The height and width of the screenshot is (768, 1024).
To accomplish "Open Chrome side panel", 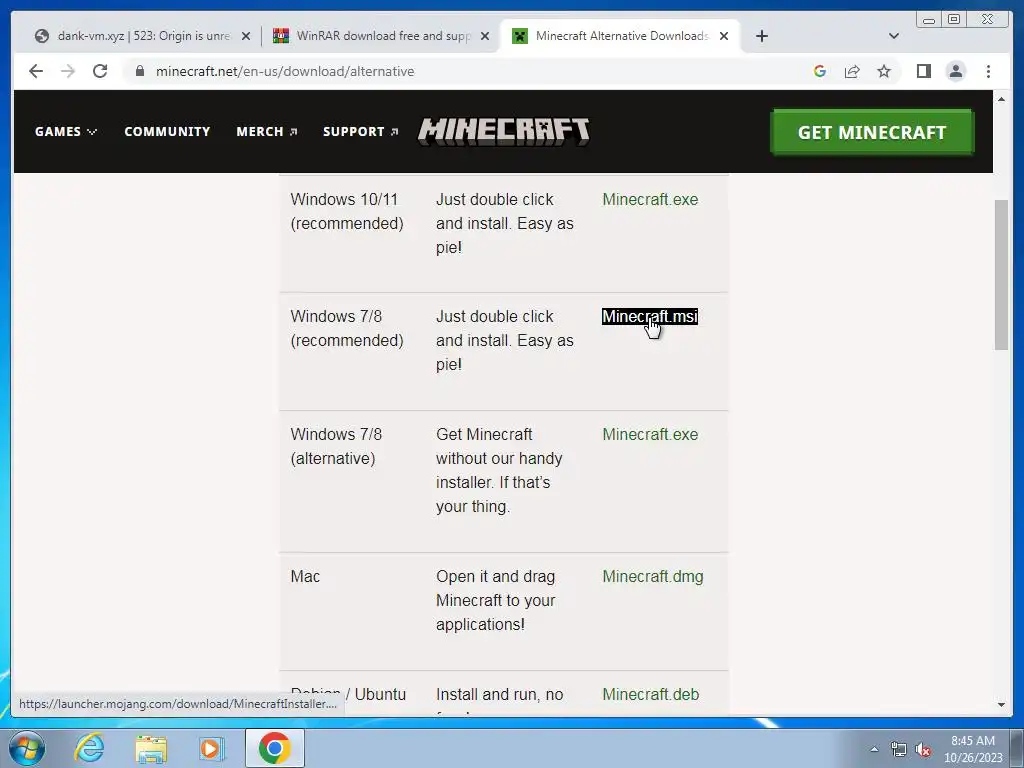I will (923, 71).
